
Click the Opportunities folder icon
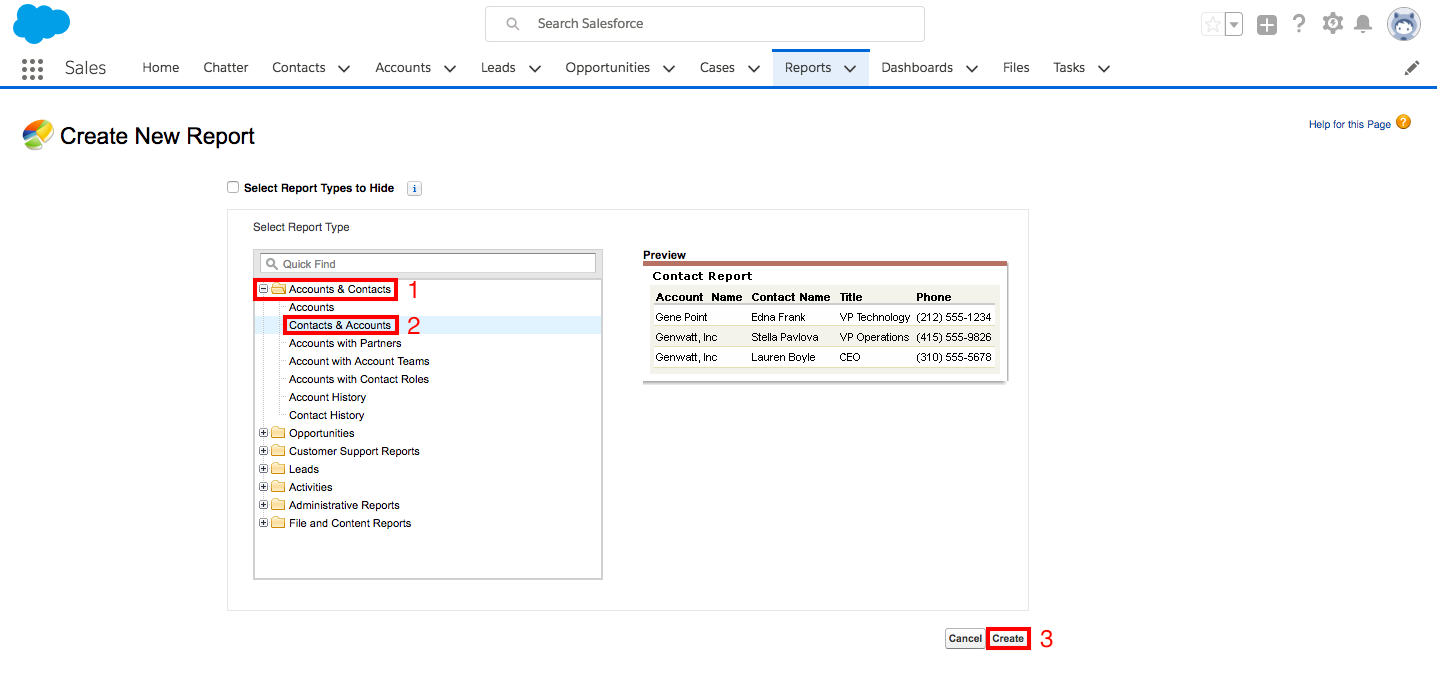coord(278,433)
